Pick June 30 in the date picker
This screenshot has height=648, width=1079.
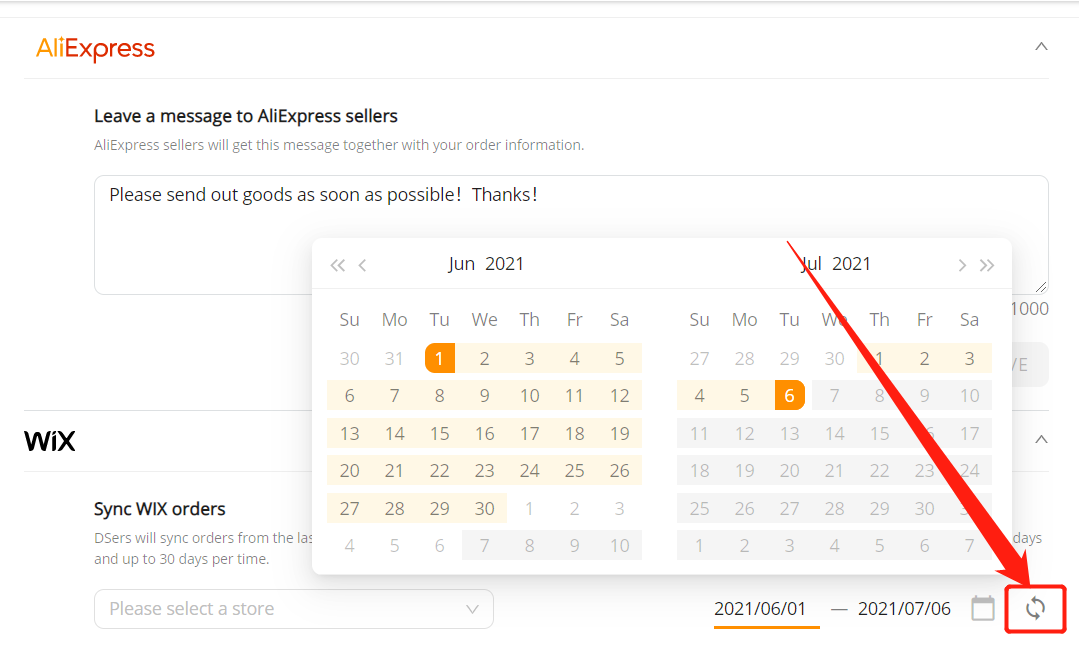pos(484,508)
